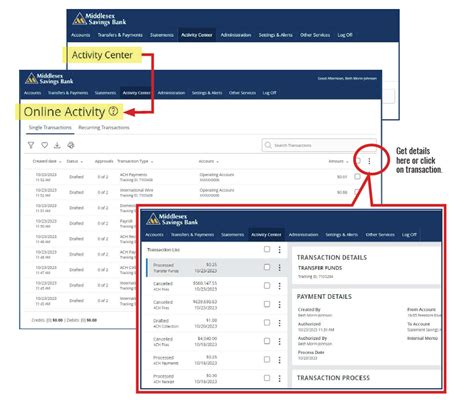Image resolution: width=474 pixels, height=404 pixels.
Task: Click the Middlesex Savings Bank logo in the back window
Action: 99,19
